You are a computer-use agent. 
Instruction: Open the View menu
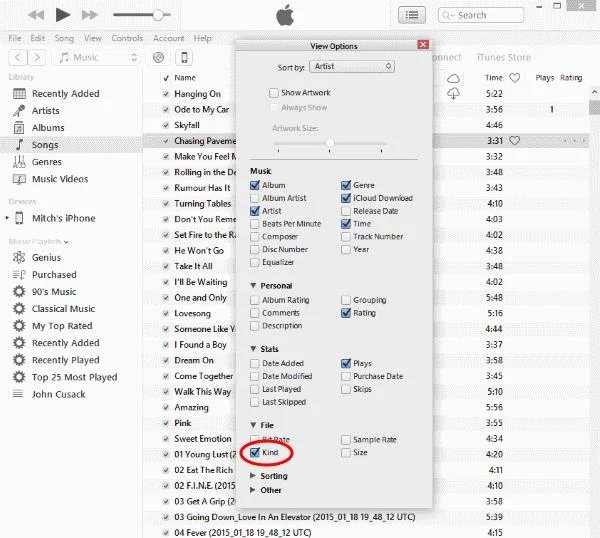pyautogui.click(x=93, y=38)
